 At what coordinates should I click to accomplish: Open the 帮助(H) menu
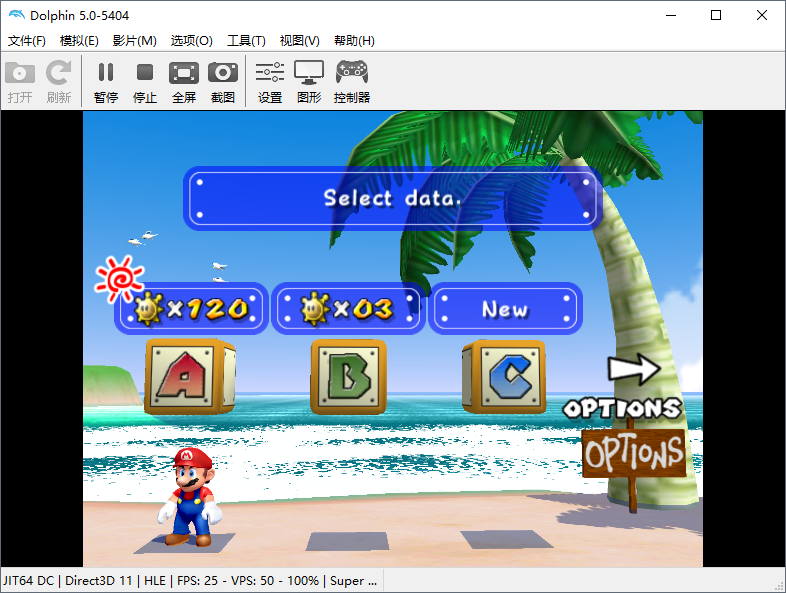[x=354, y=41]
